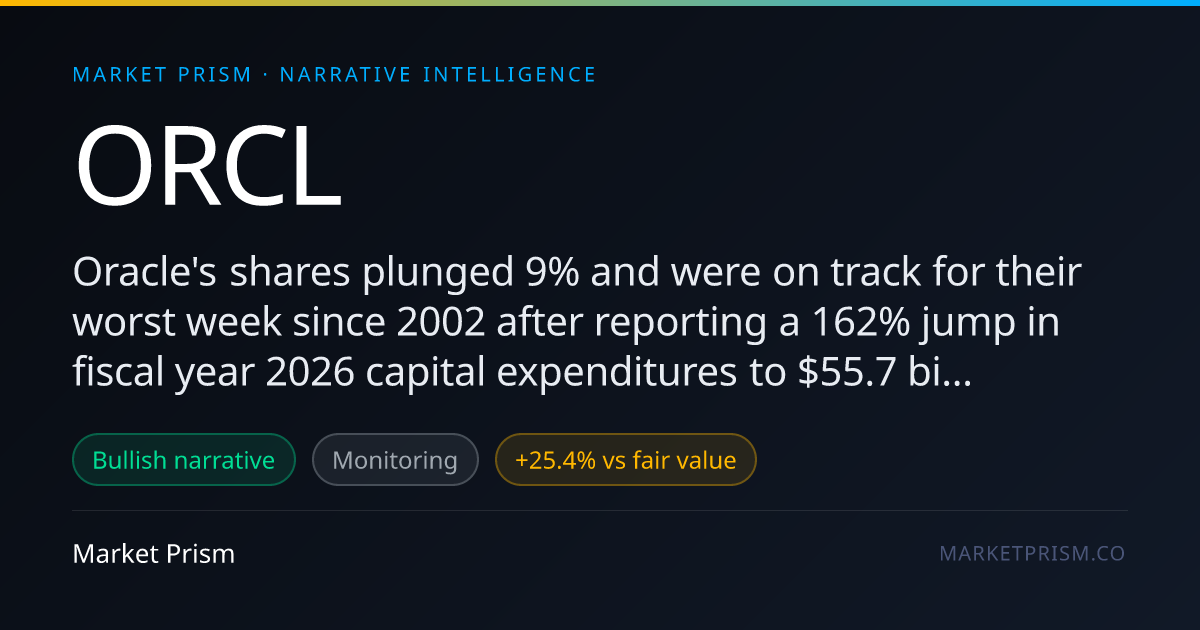Click the Market Prism footer label
The image size is (1200, 630).
pyautogui.click(x=154, y=553)
